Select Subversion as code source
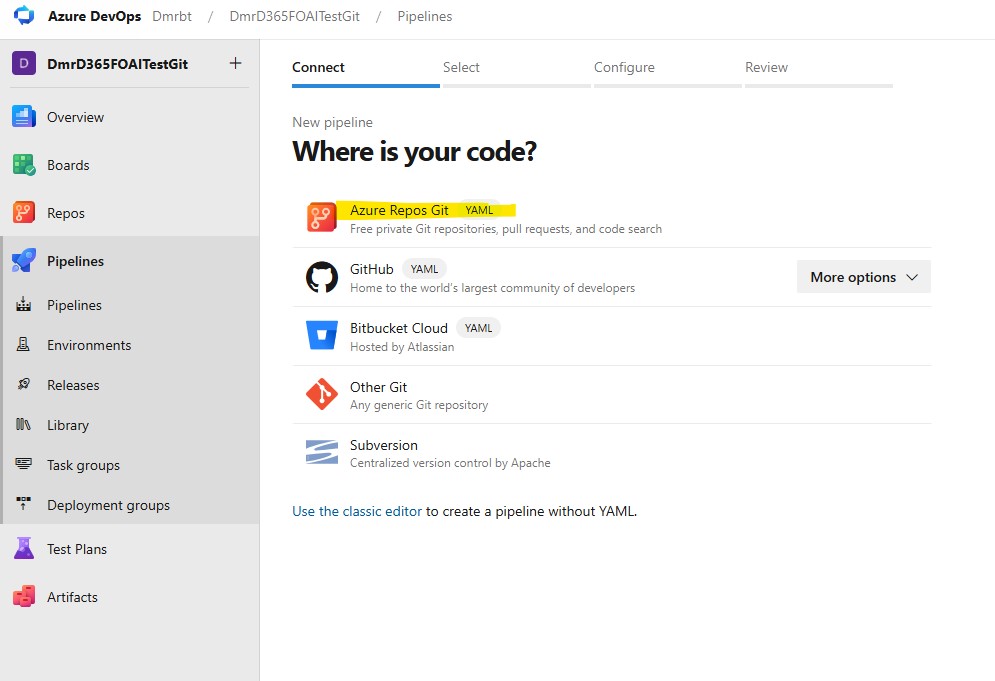Screen dimensions: 995x681 click(612, 453)
